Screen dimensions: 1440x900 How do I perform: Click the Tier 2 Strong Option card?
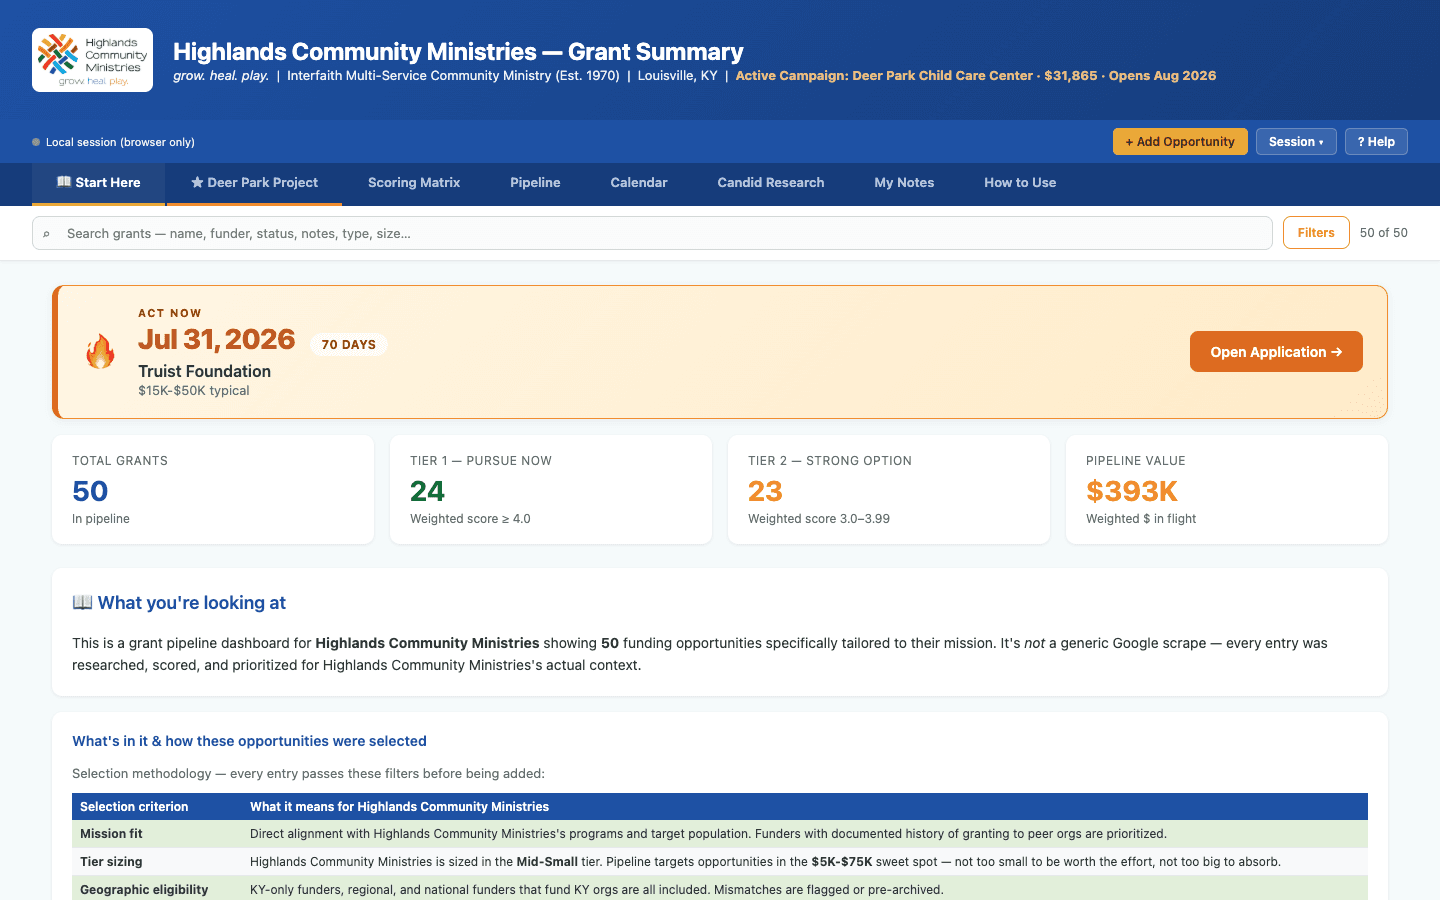tap(889, 489)
